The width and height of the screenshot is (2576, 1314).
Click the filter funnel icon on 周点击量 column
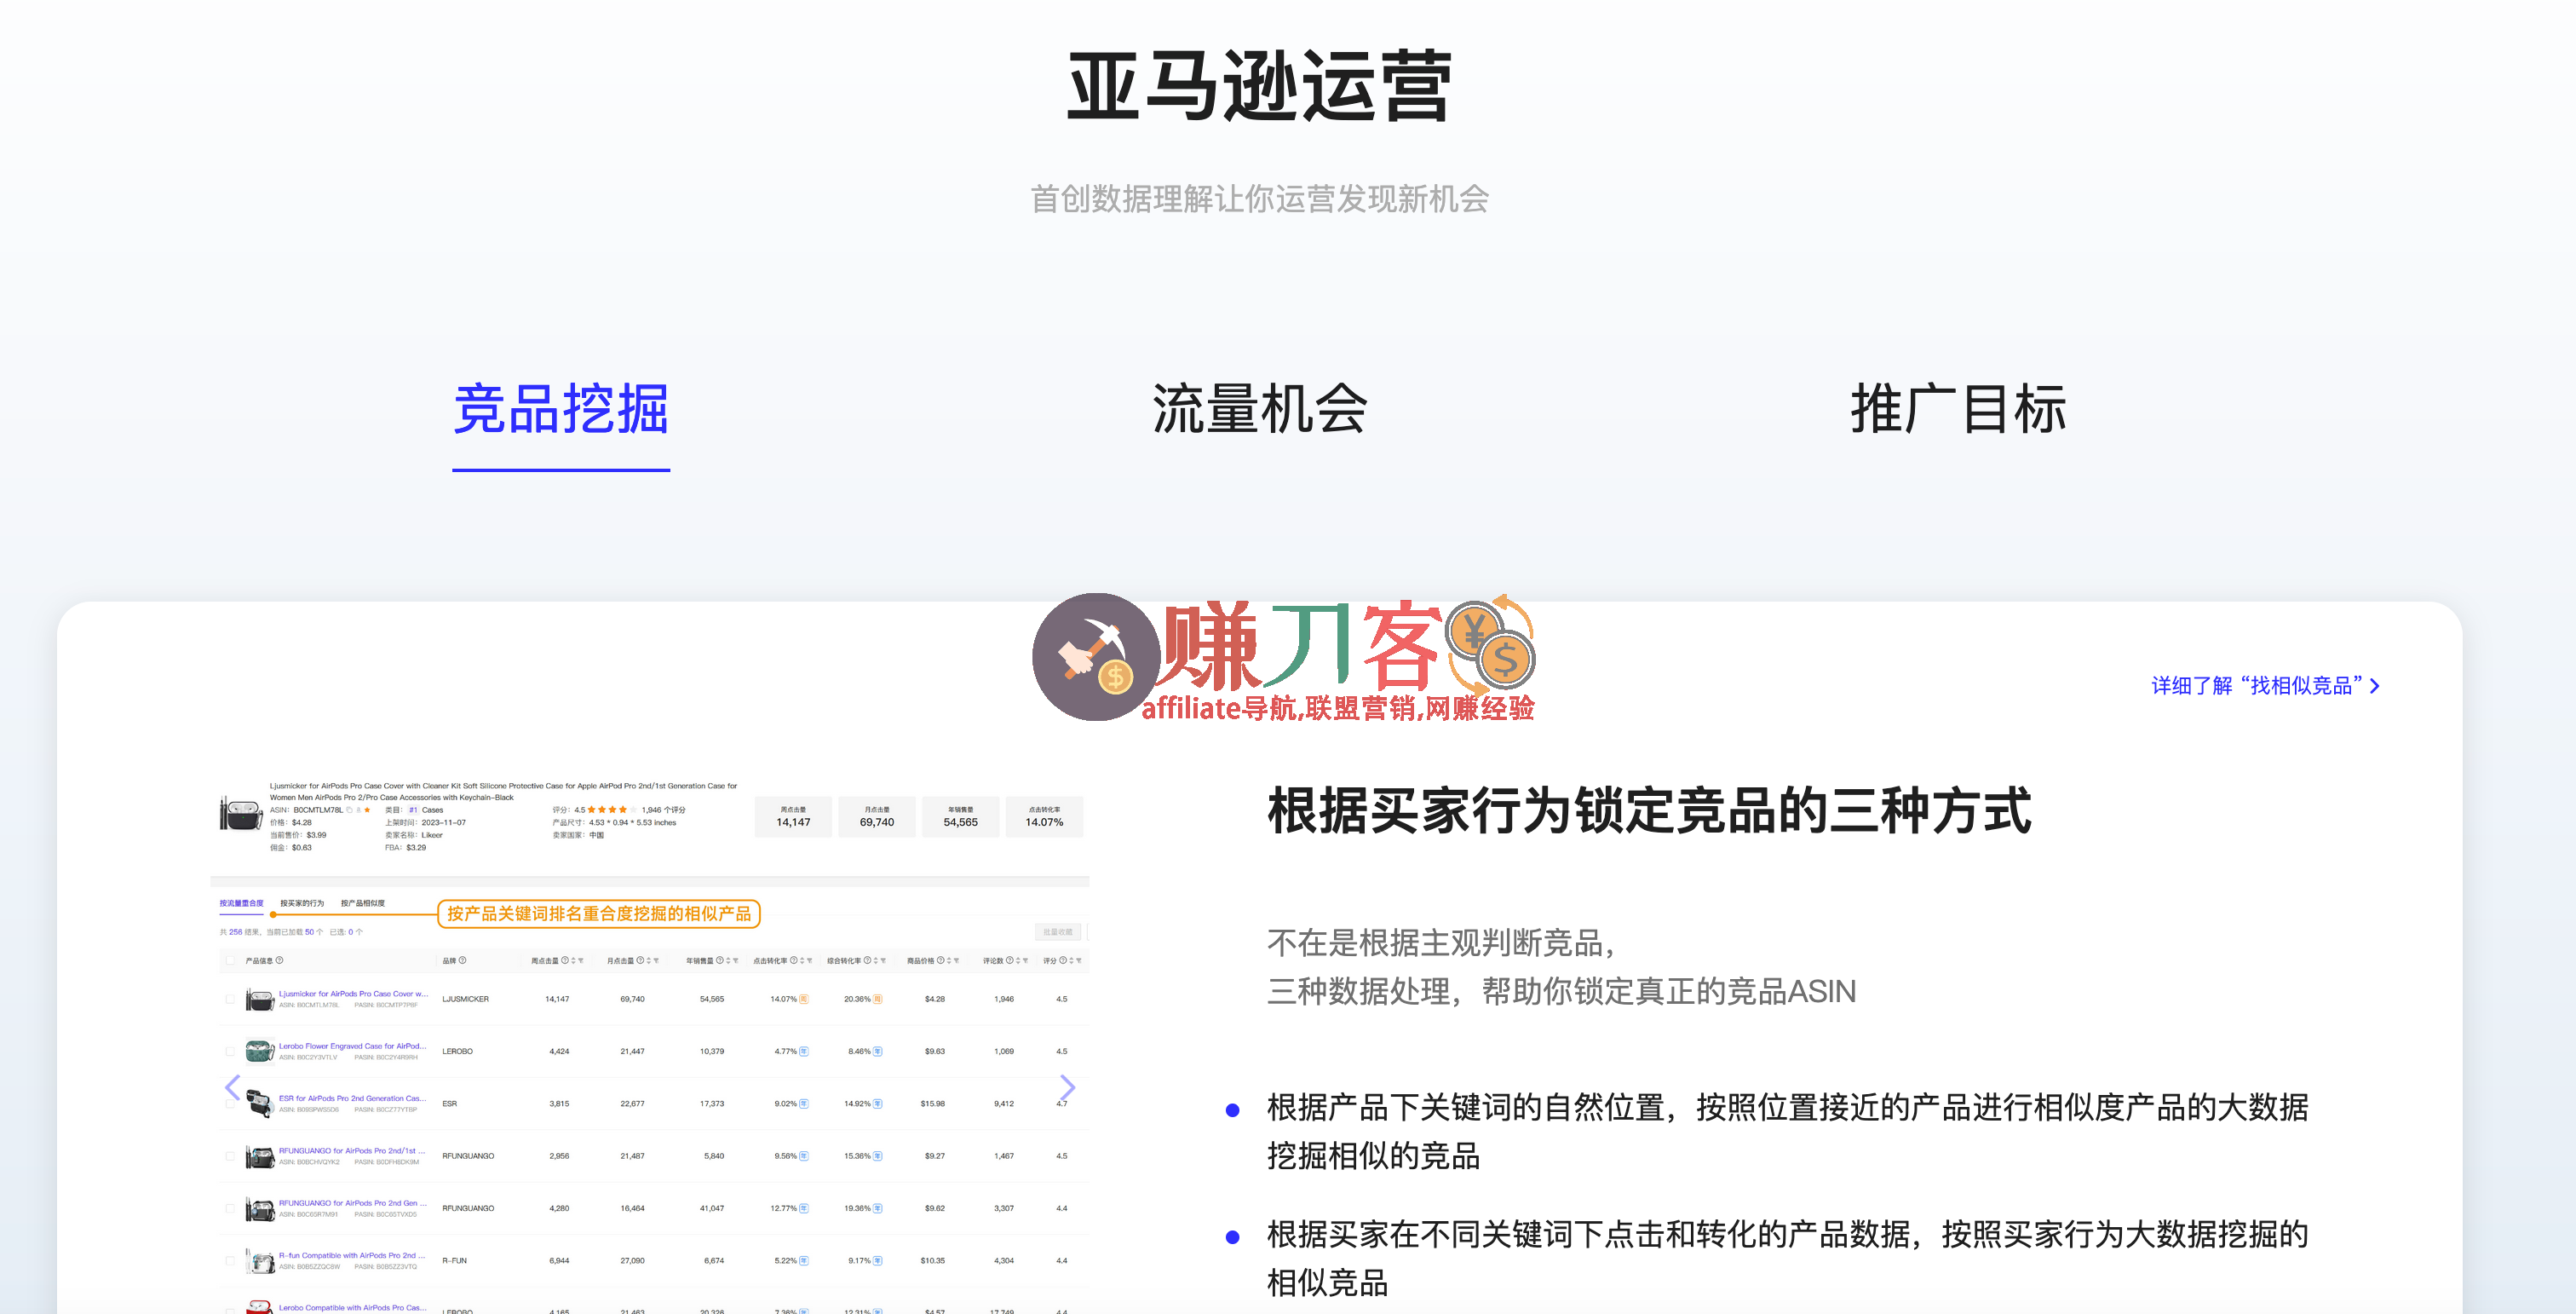(x=581, y=961)
